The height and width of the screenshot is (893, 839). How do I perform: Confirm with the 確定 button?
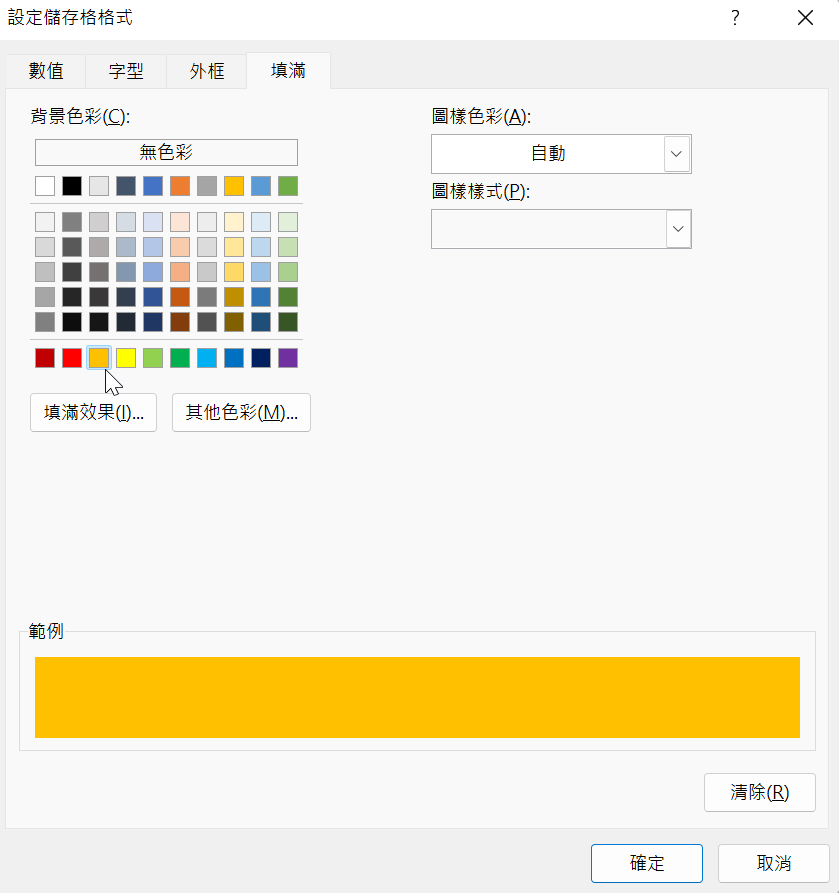tap(646, 863)
